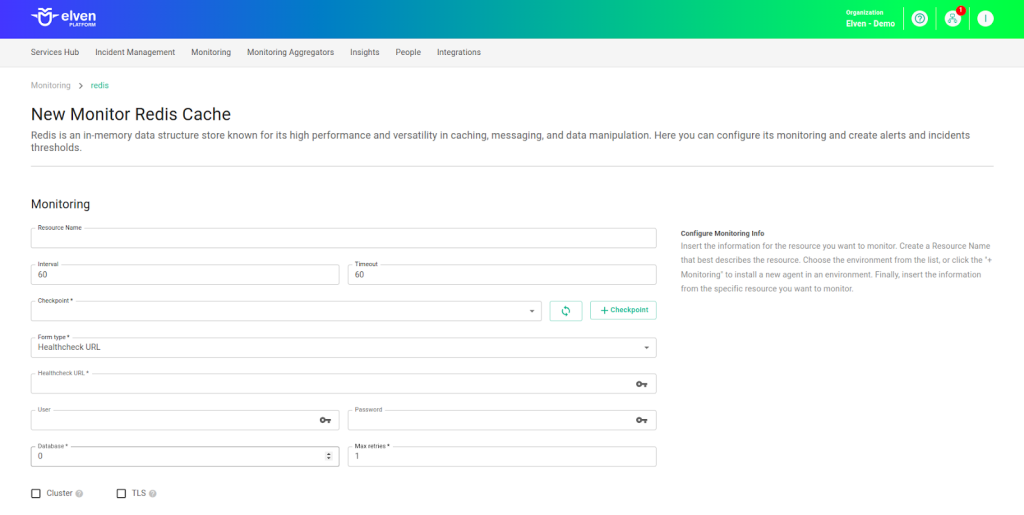Go to Monitoring breadcrumb link
This screenshot has height=515, width=1024.
coord(51,86)
